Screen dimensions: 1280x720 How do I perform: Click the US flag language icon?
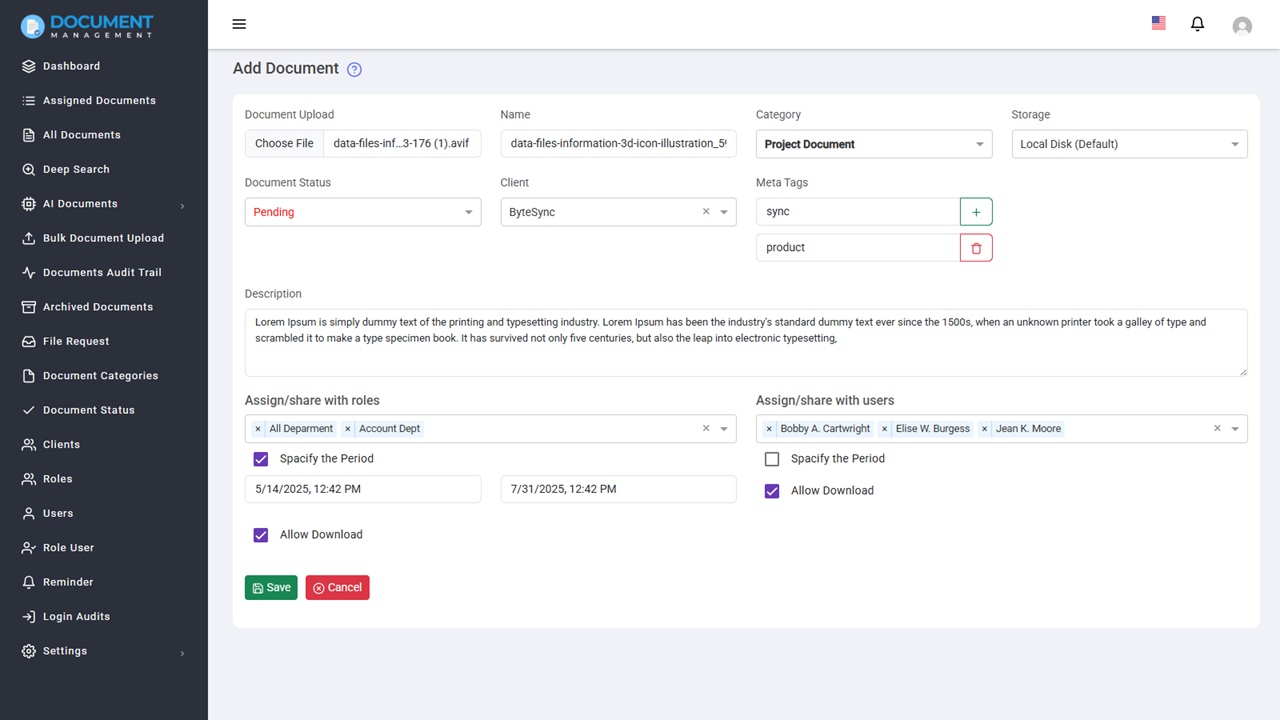tap(1159, 23)
